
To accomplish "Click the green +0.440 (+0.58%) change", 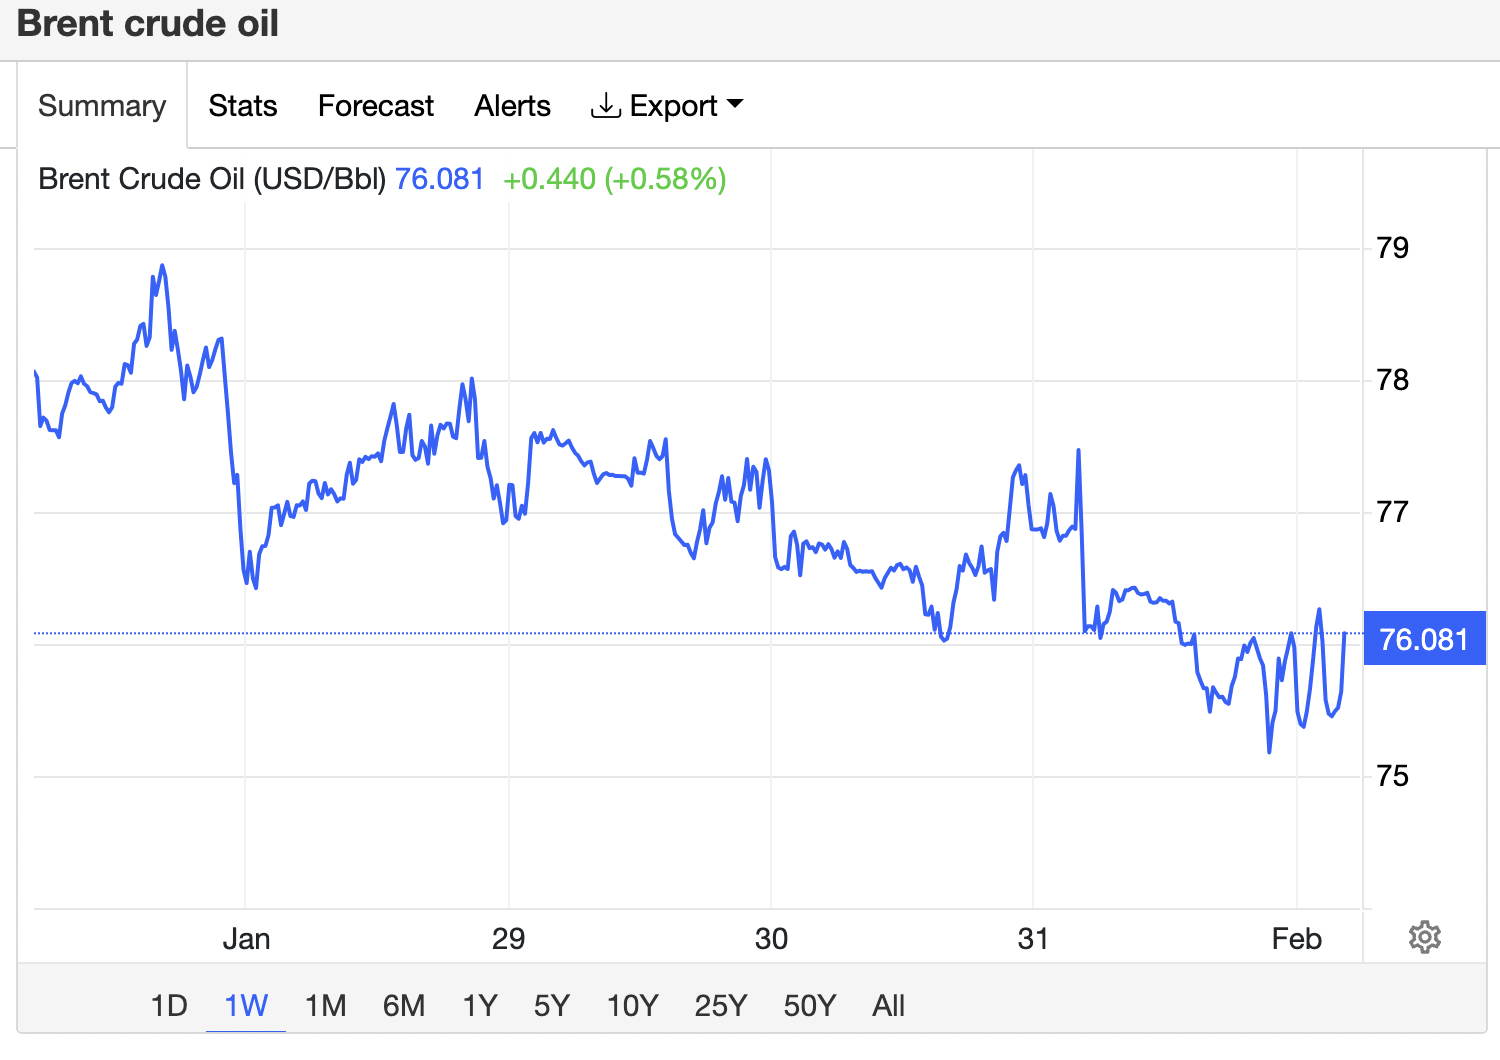I will 614,179.
